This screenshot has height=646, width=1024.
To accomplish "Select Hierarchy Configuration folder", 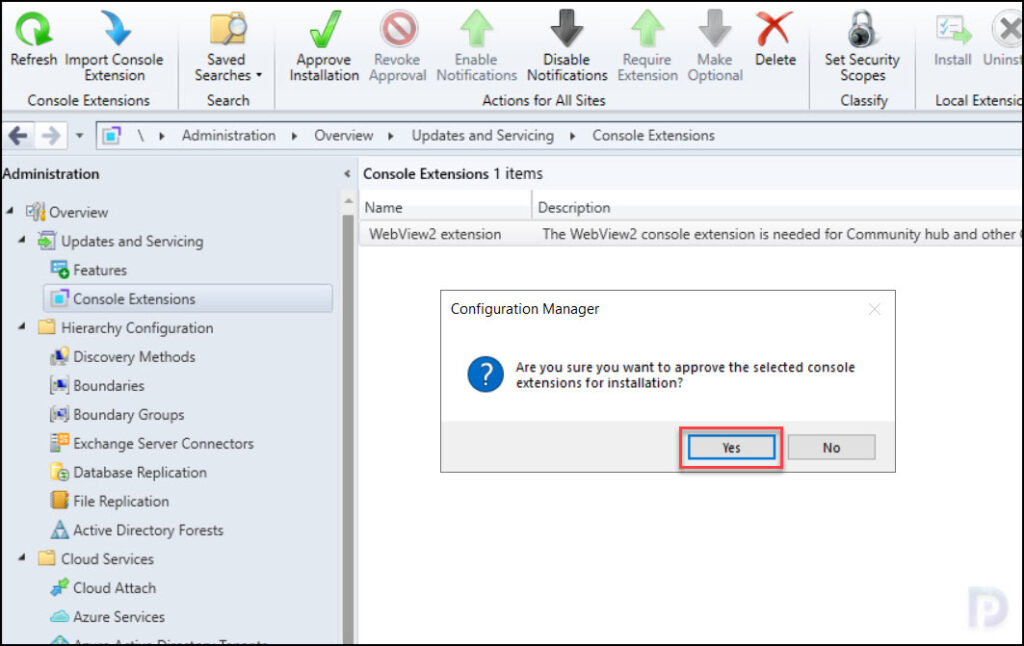I will click(x=137, y=328).
